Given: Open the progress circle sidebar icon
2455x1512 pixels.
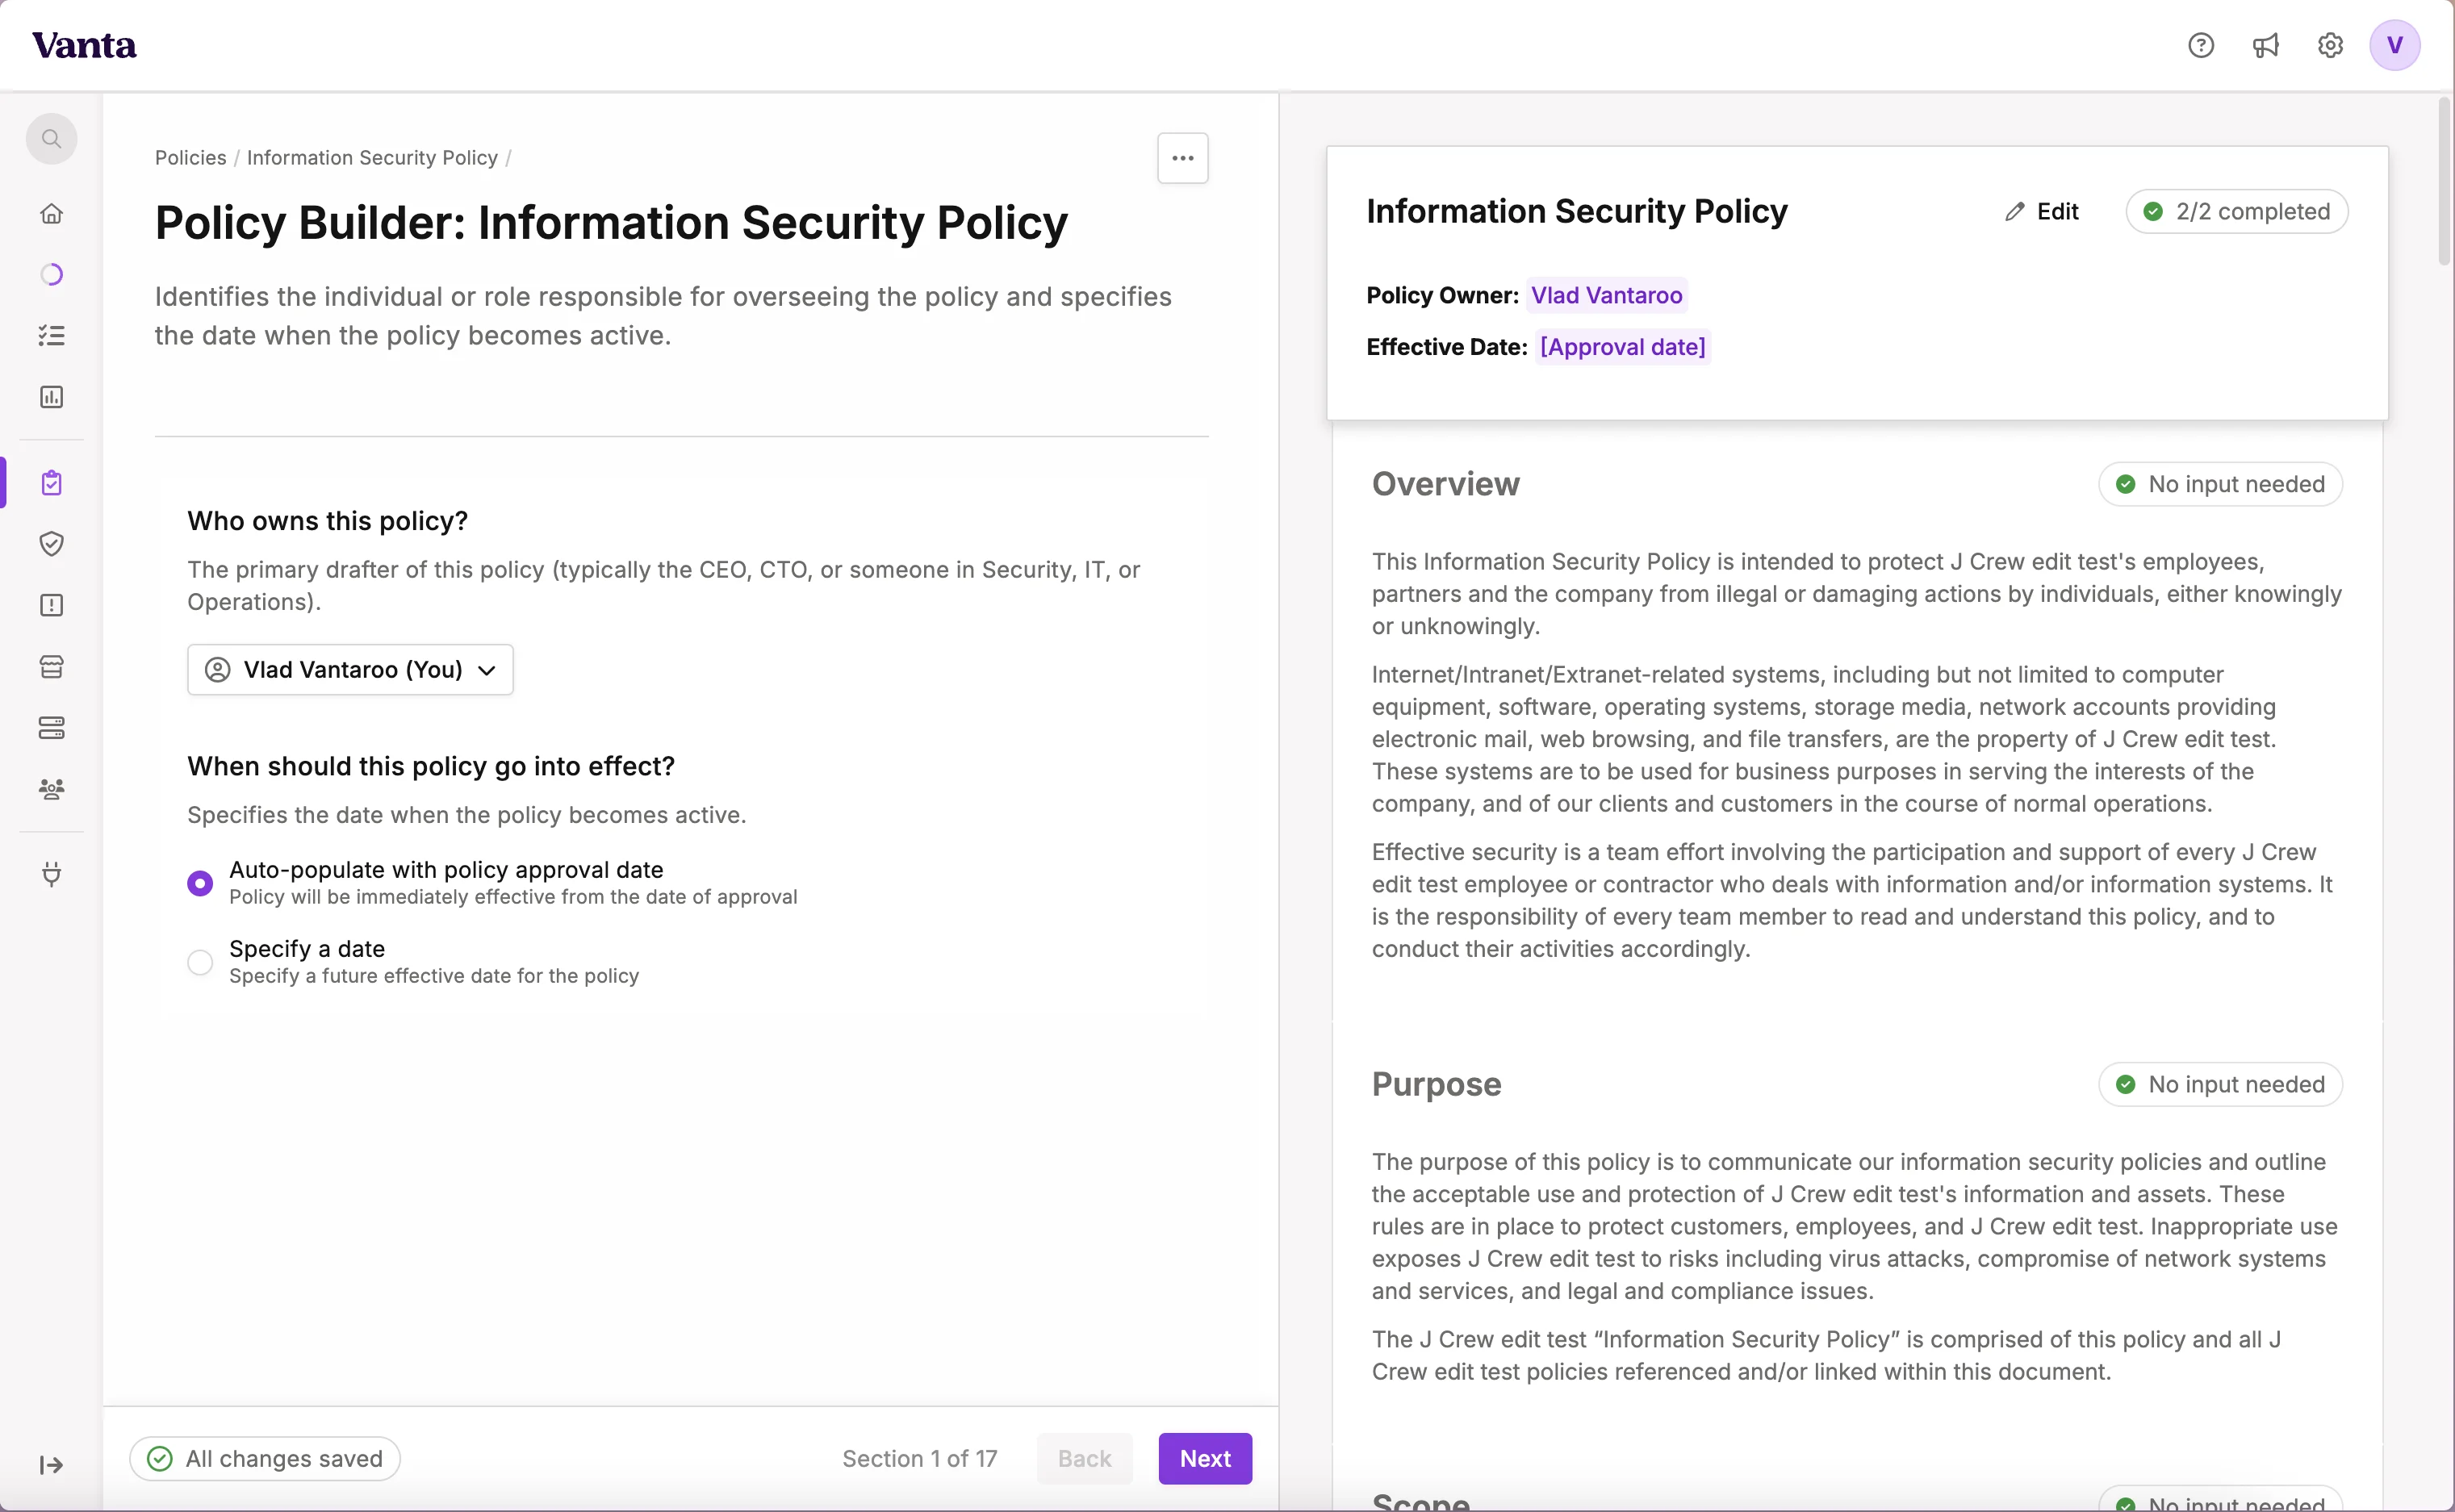Looking at the screenshot, I should click(51, 274).
